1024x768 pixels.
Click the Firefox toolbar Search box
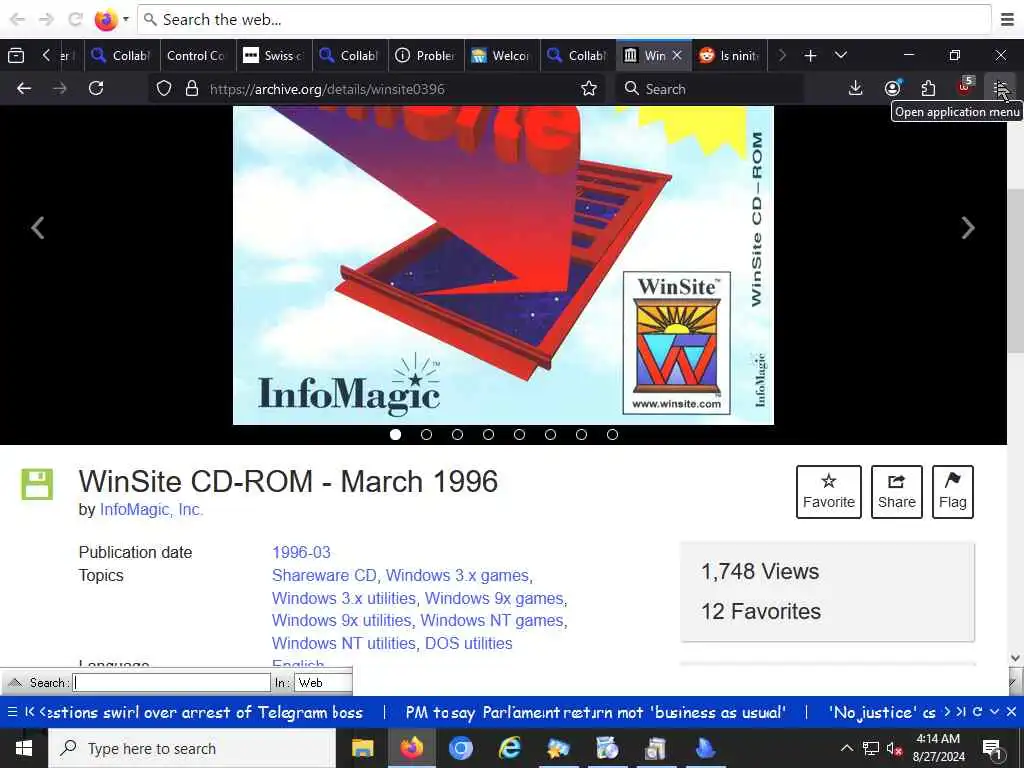click(709, 89)
